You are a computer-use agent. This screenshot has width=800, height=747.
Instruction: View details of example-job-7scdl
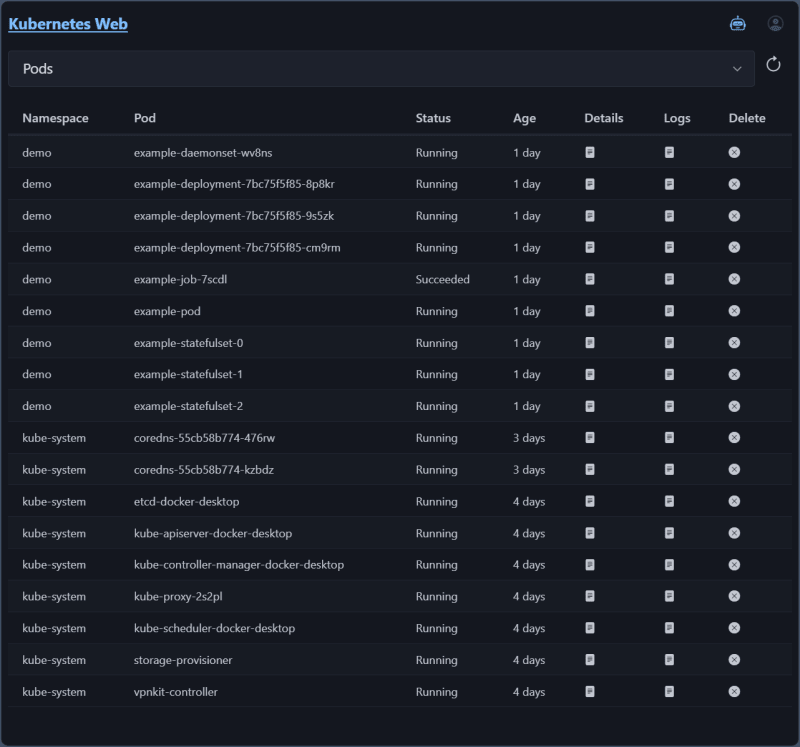(590, 279)
